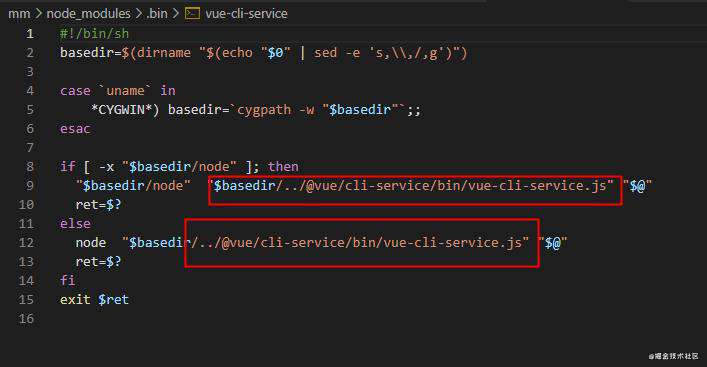The width and height of the screenshot is (707, 367).
Task: Expand the chevron after .bin breadcrumb
Action: click(176, 14)
